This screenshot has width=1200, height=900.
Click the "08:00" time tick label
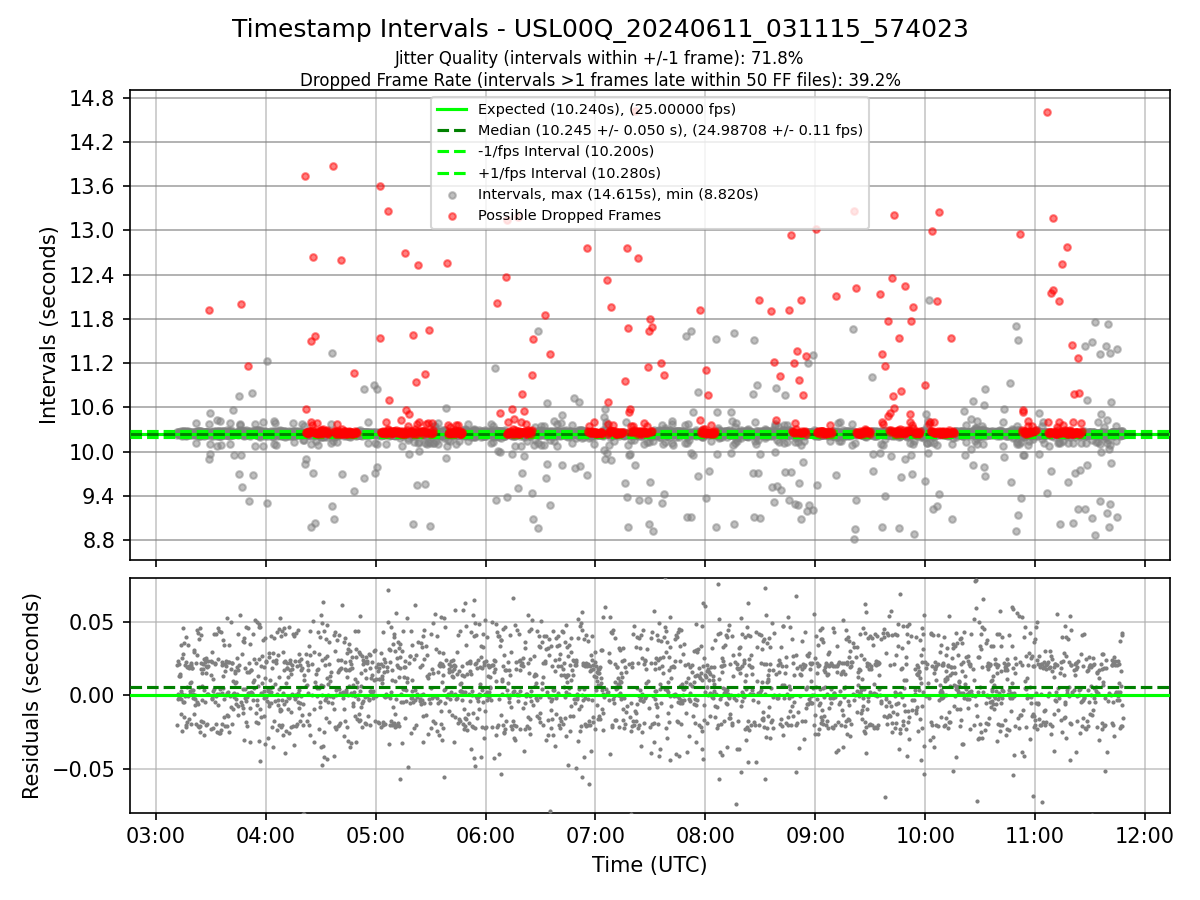pyautogui.click(x=705, y=834)
